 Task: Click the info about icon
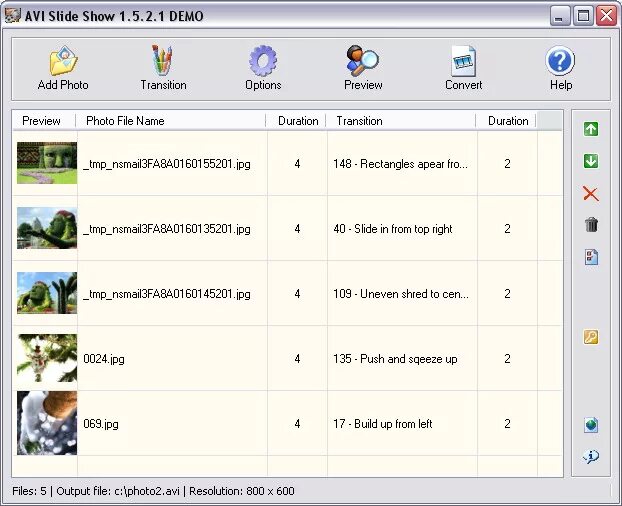(591, 456)
